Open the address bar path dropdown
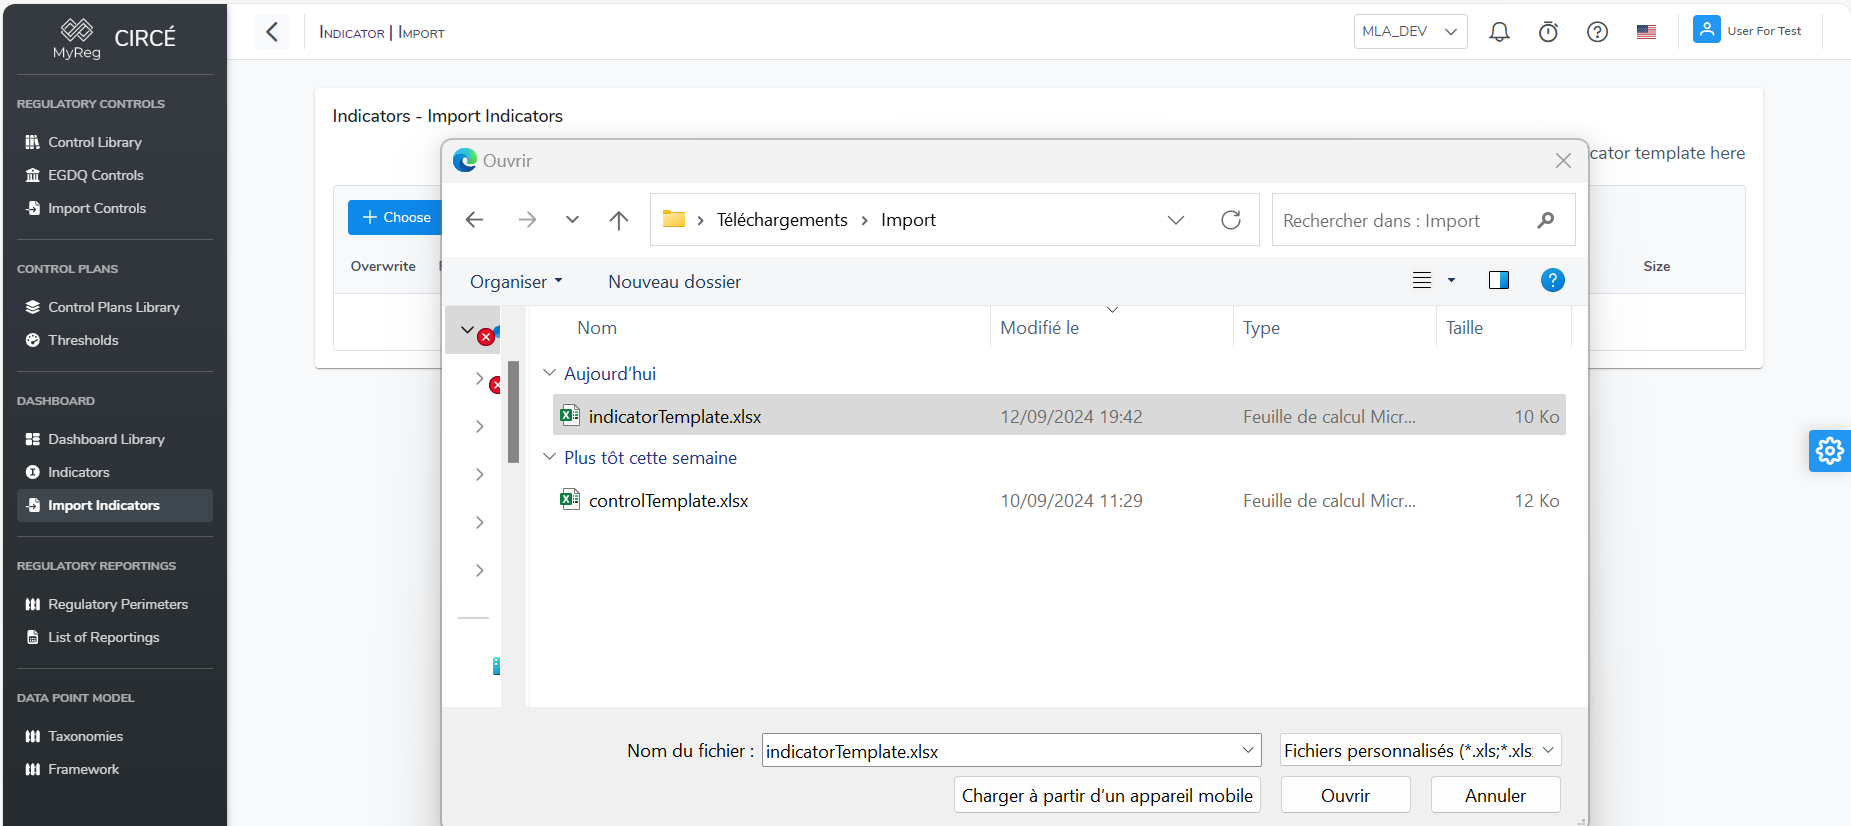 (1176, 220)
